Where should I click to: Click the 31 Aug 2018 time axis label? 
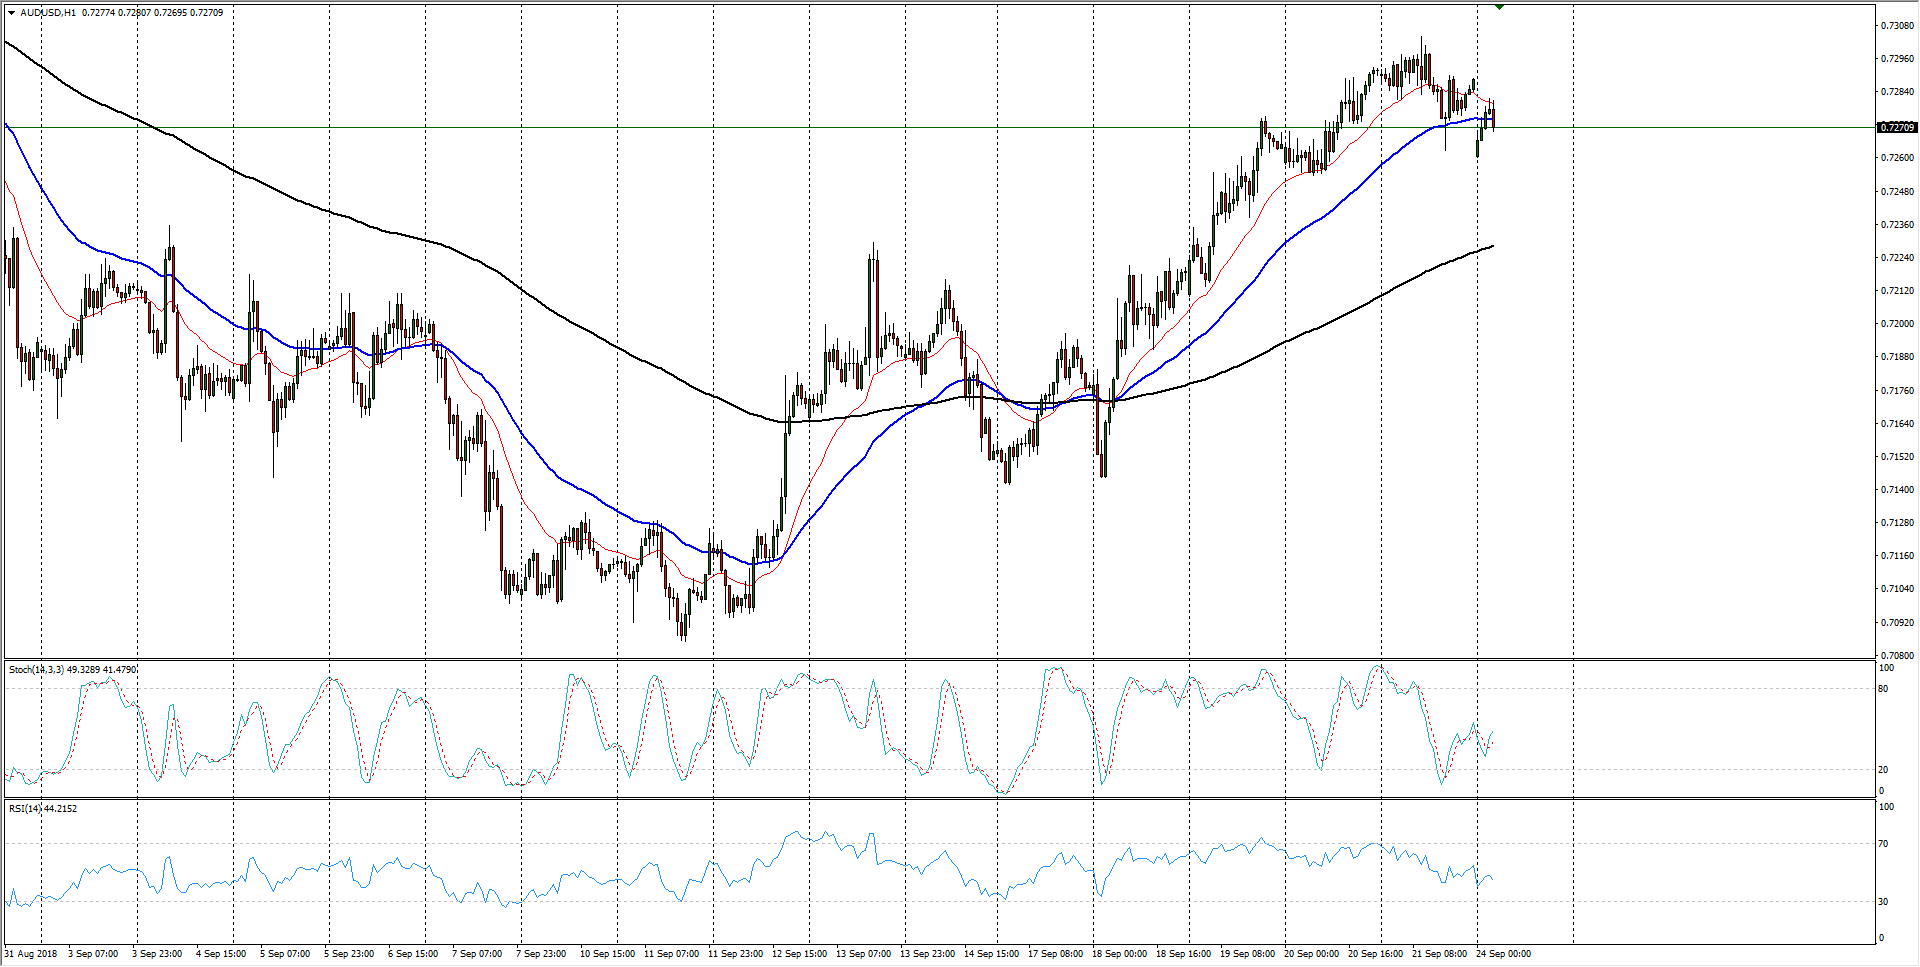(31, 953)
